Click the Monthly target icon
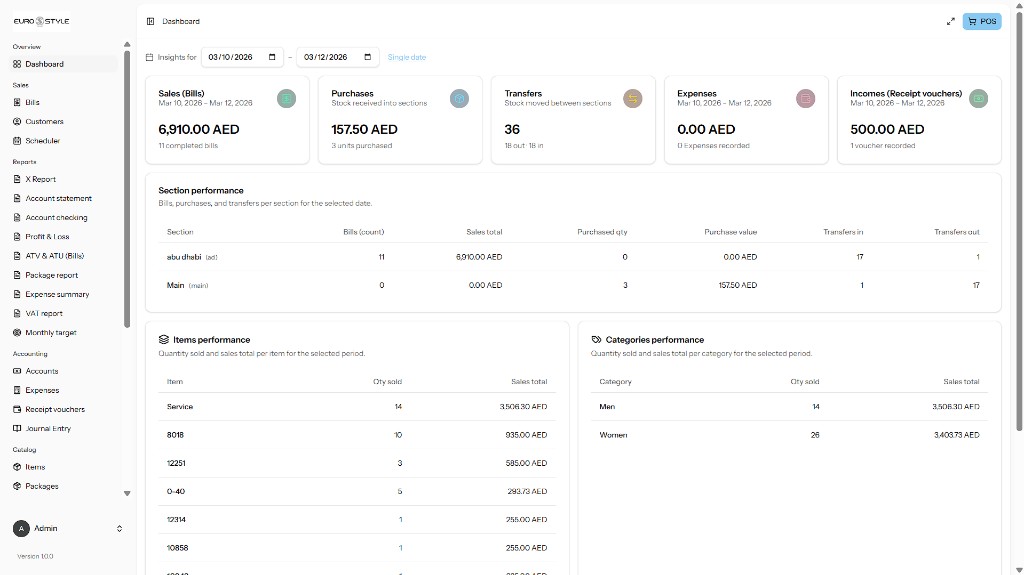Image resolution: width=1024 pixels, height=575 pixels. [17, 333]
